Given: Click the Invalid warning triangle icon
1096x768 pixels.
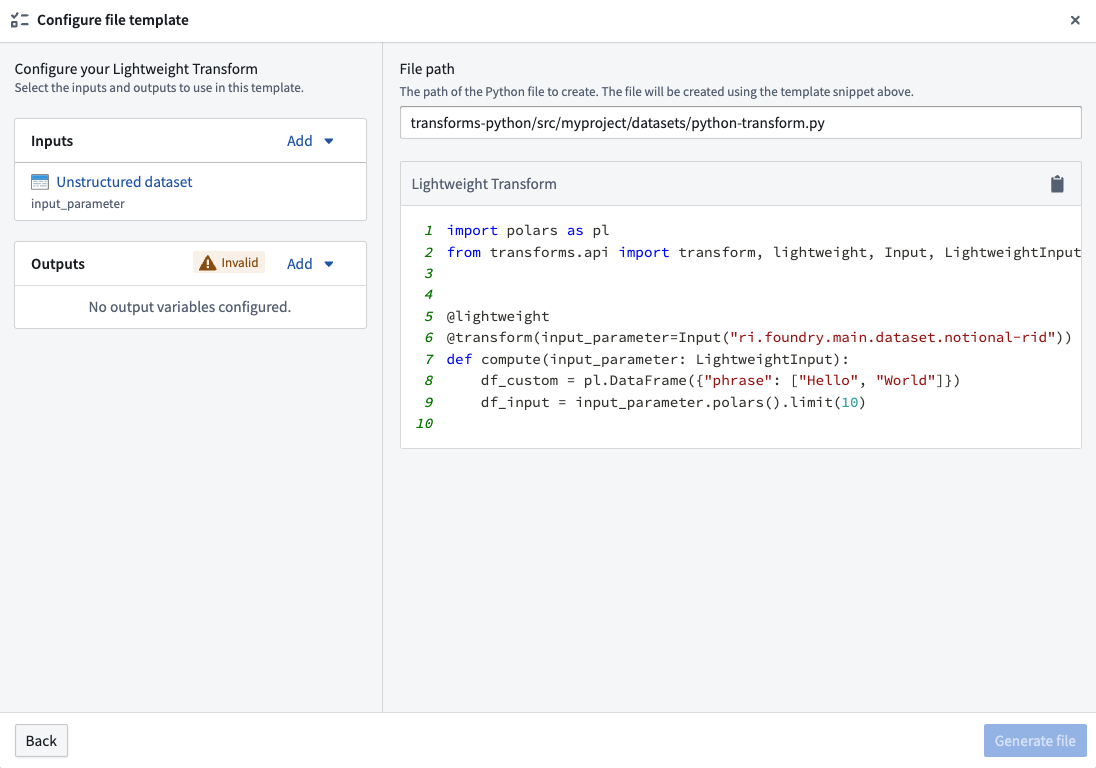Looking at the screenshot, I should [208, 263].
